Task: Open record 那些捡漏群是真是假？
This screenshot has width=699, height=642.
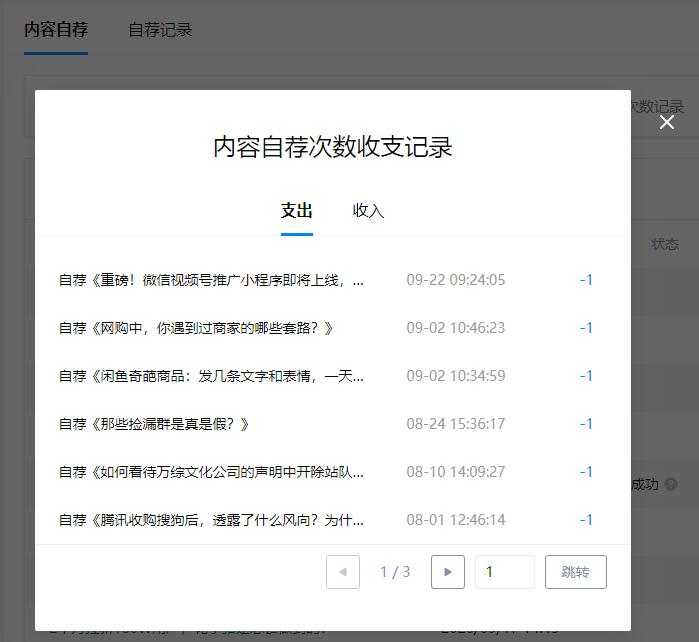Action: (154, 424)
